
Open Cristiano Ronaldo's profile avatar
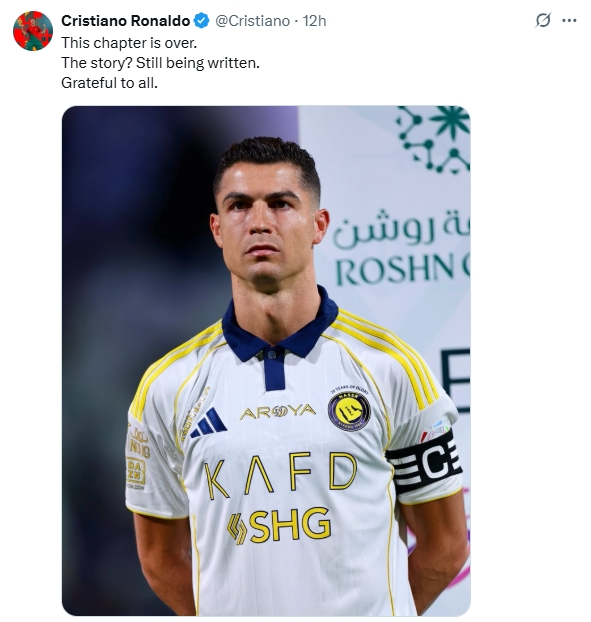pyautogui.click(x=33, y=31)
